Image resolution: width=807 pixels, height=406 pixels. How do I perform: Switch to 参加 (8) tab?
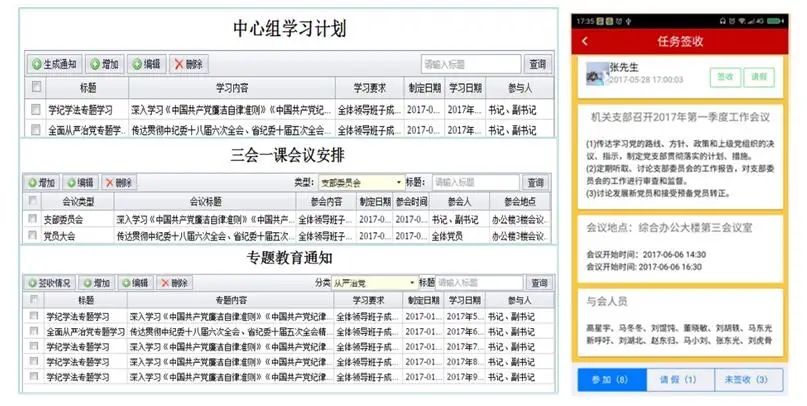[611, 380]
